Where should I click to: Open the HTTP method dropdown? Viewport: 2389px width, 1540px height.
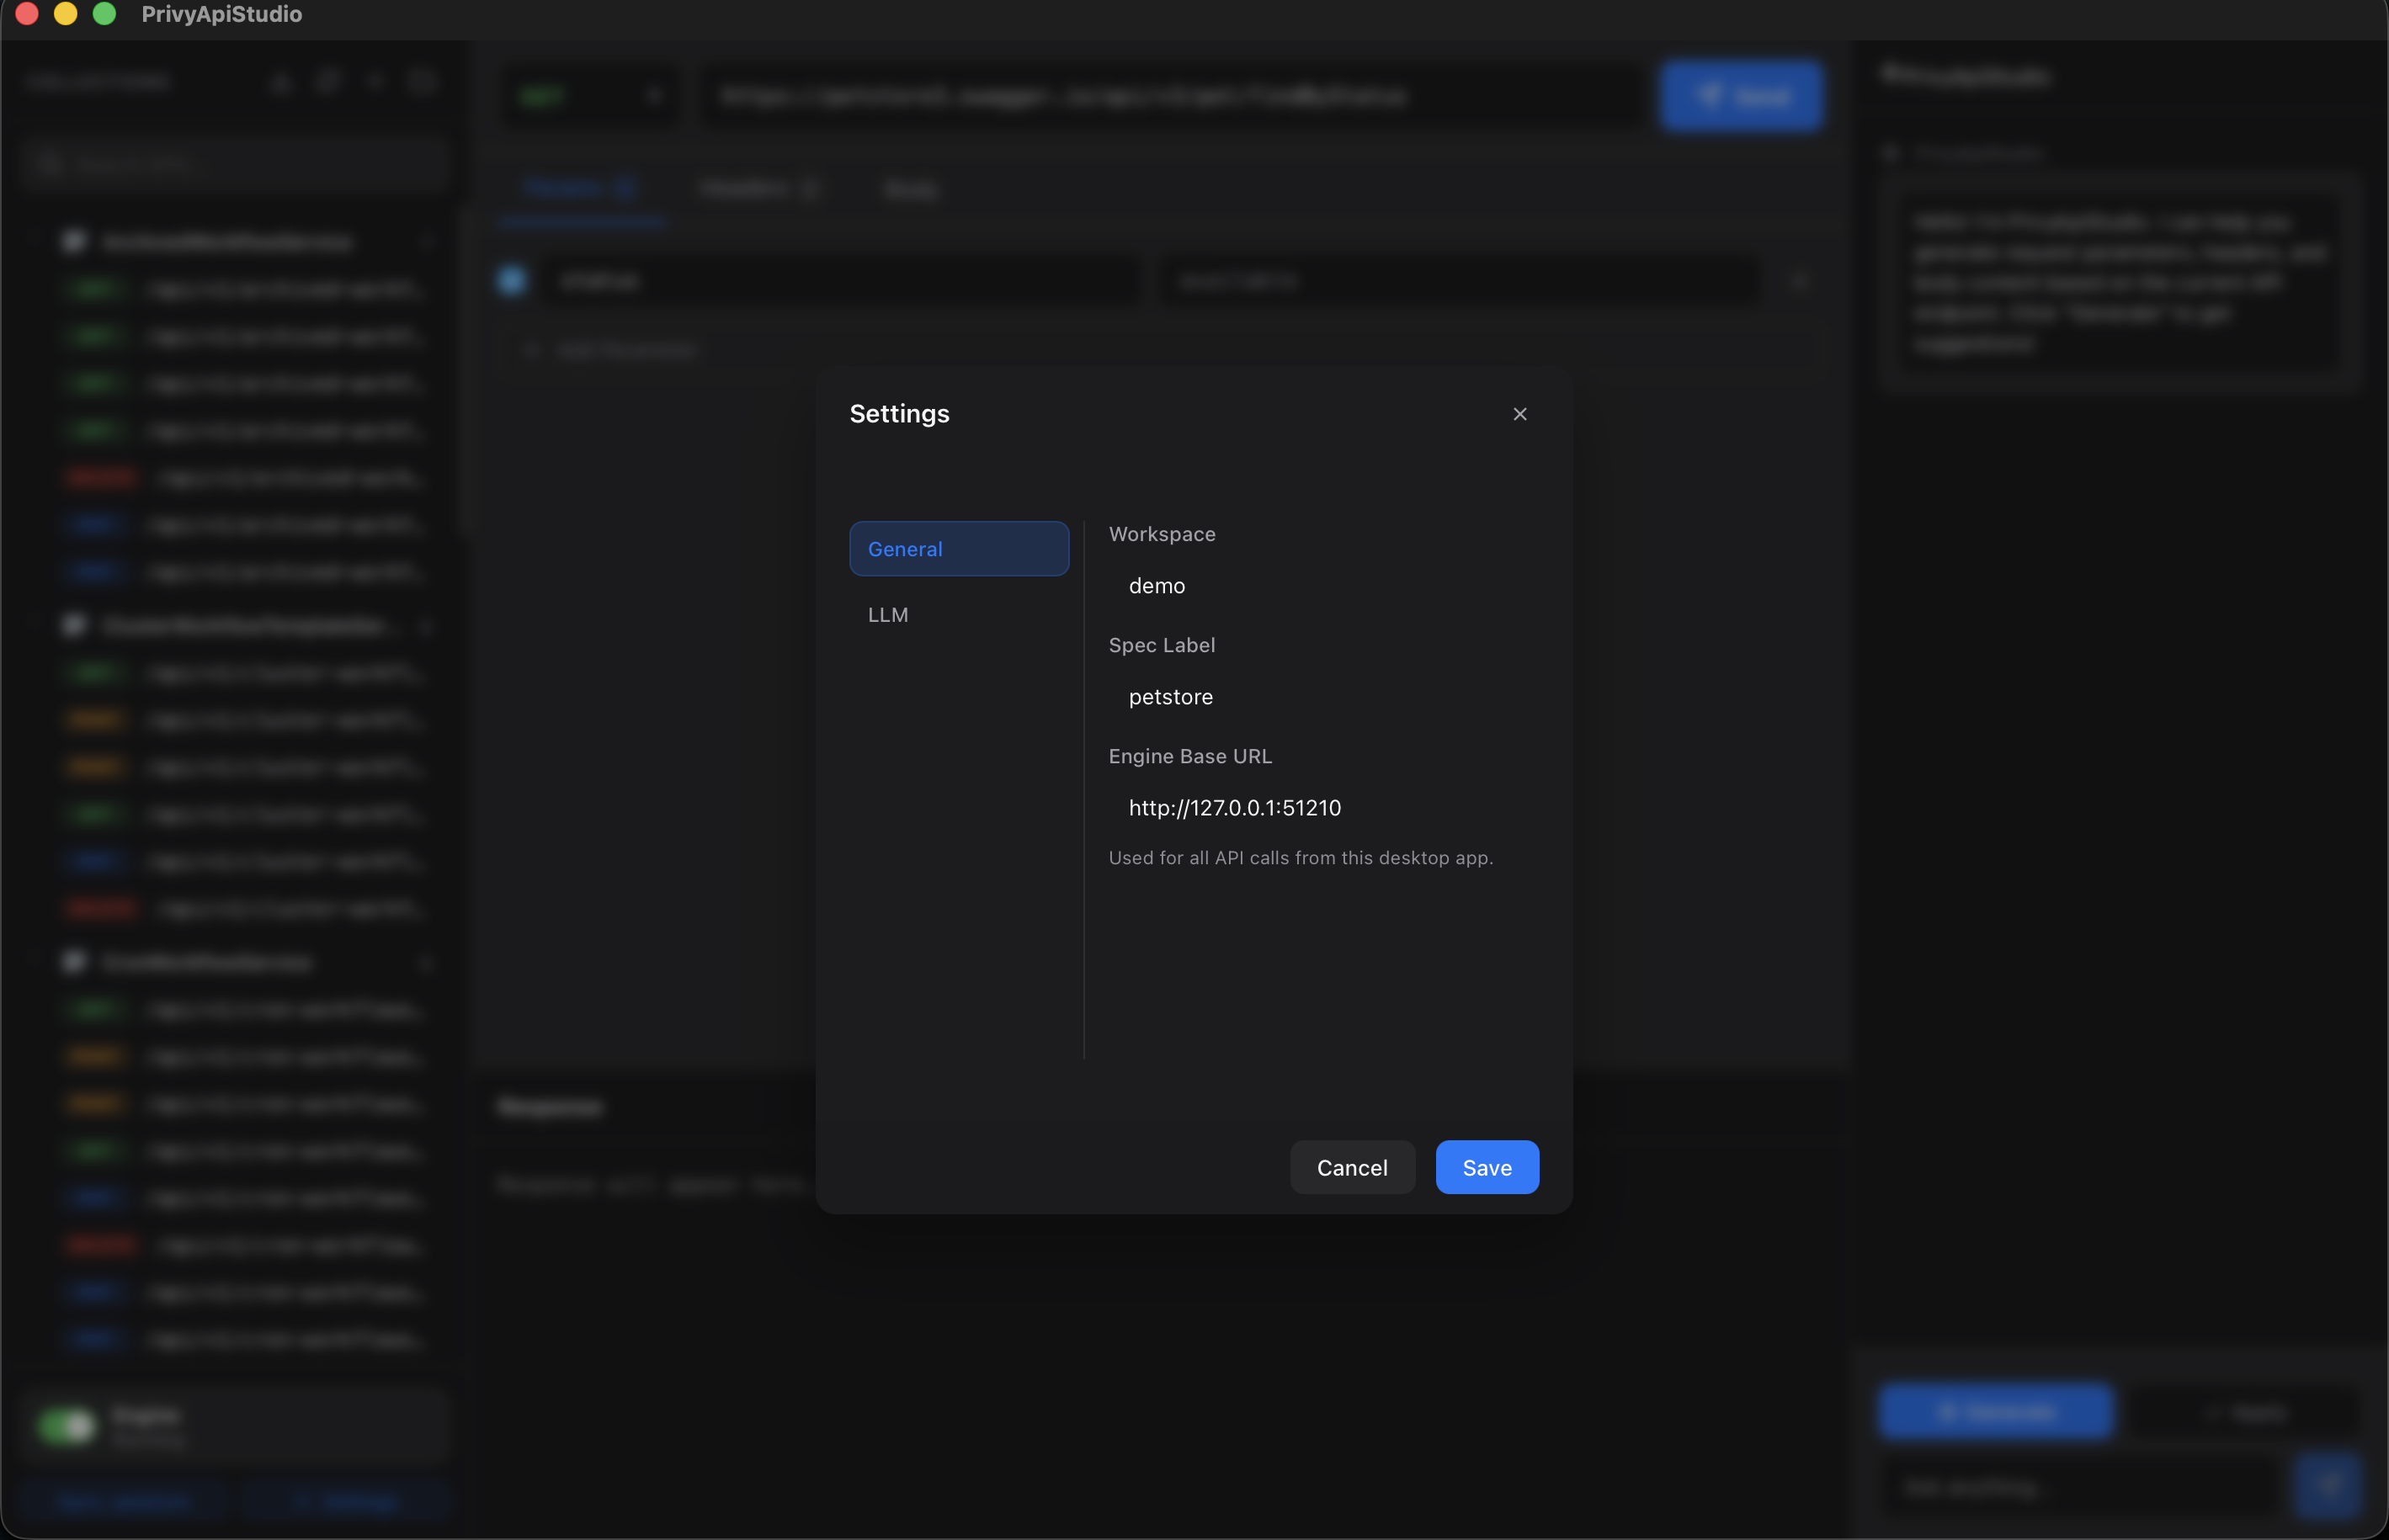pos(591,96)
